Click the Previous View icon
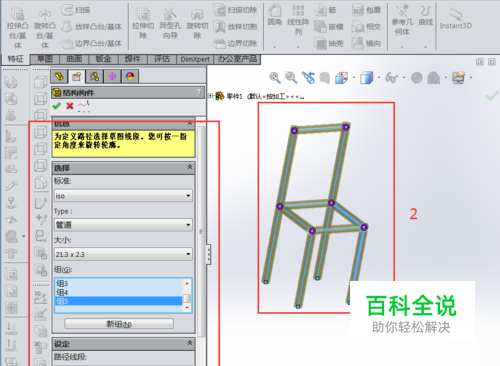This screenshot has width=500, height=366. (x=308, y=78)
